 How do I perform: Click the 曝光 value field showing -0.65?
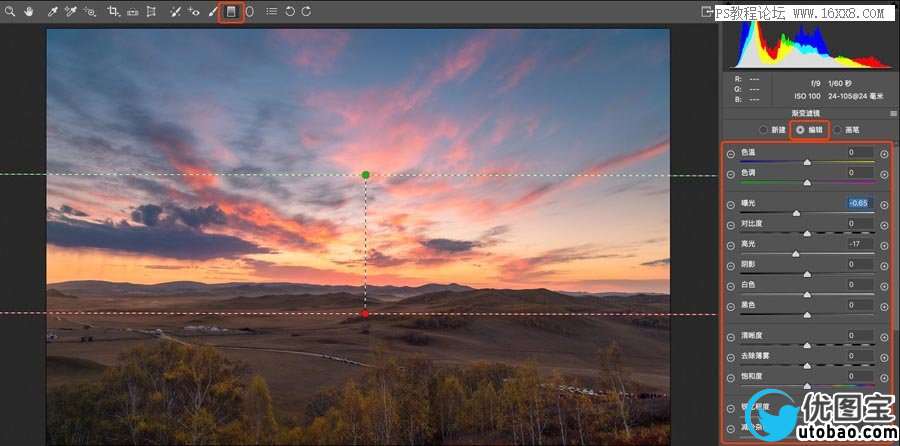861,203
